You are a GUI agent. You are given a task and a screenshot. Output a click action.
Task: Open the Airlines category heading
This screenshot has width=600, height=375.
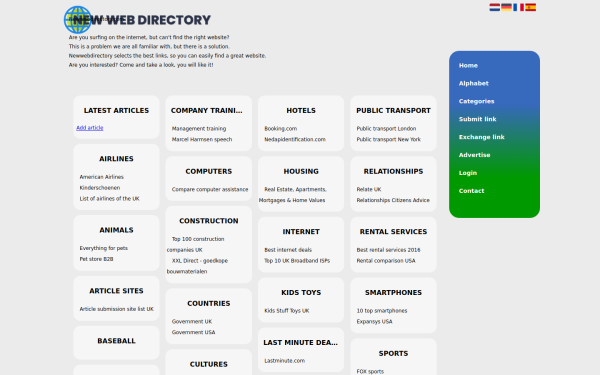pos(116,159)
